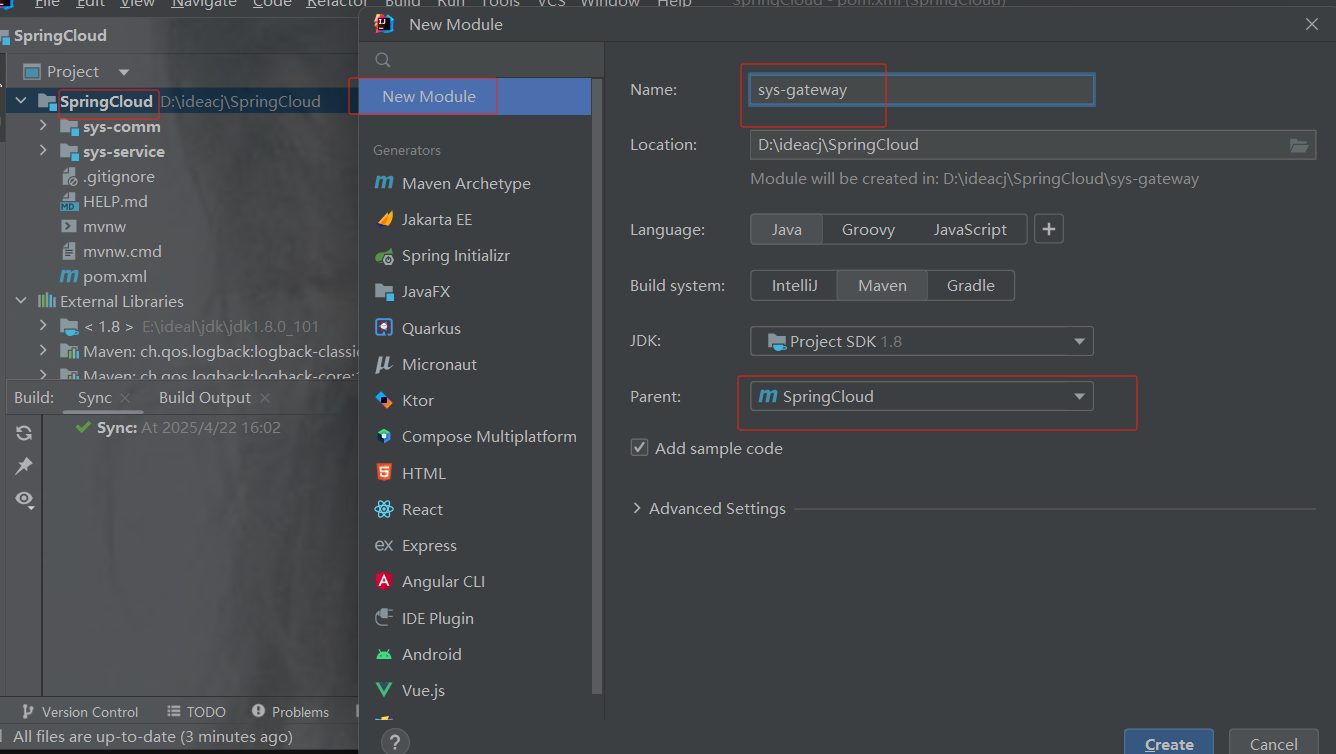Image resolution: width=1336 pixels, height=754 pixels.
Task: Click the Cancel button
Action: tap(1274, 743)
